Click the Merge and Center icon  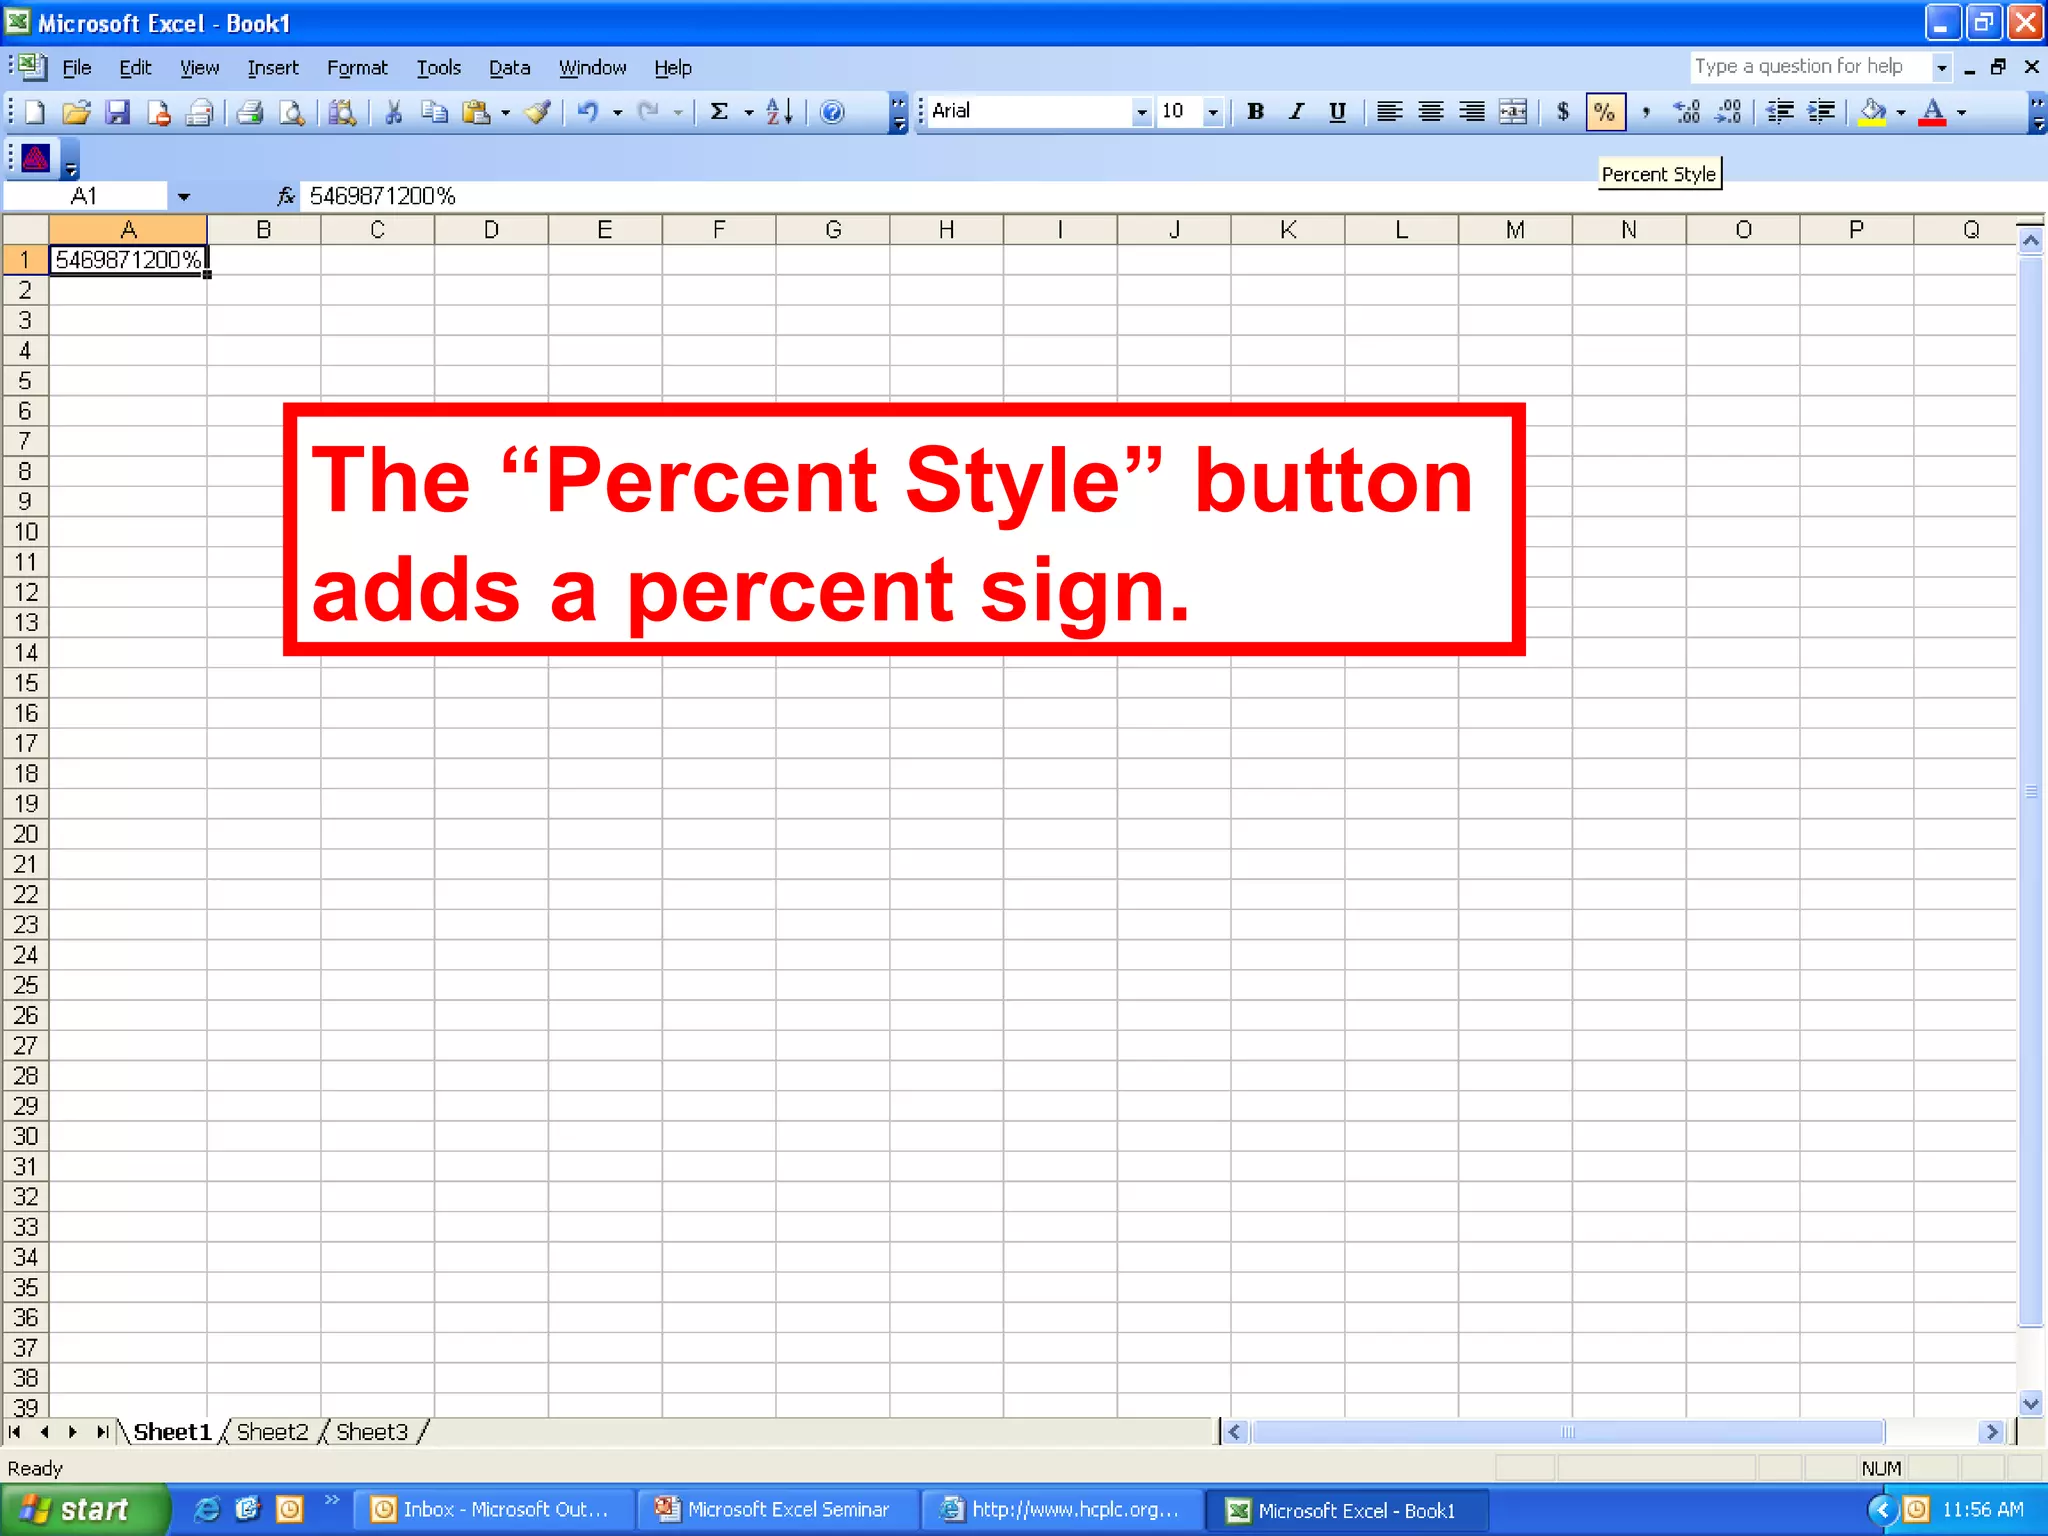tap(1513, 112)
